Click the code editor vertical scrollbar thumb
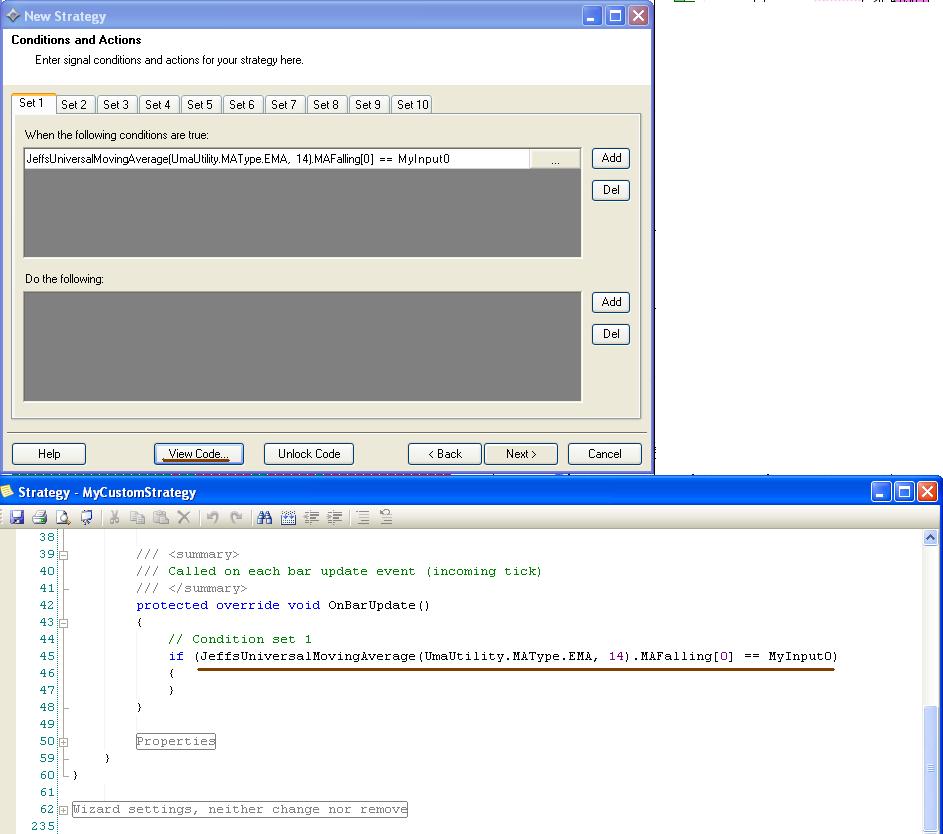943x834 pixels. click(x=930, y=767)
